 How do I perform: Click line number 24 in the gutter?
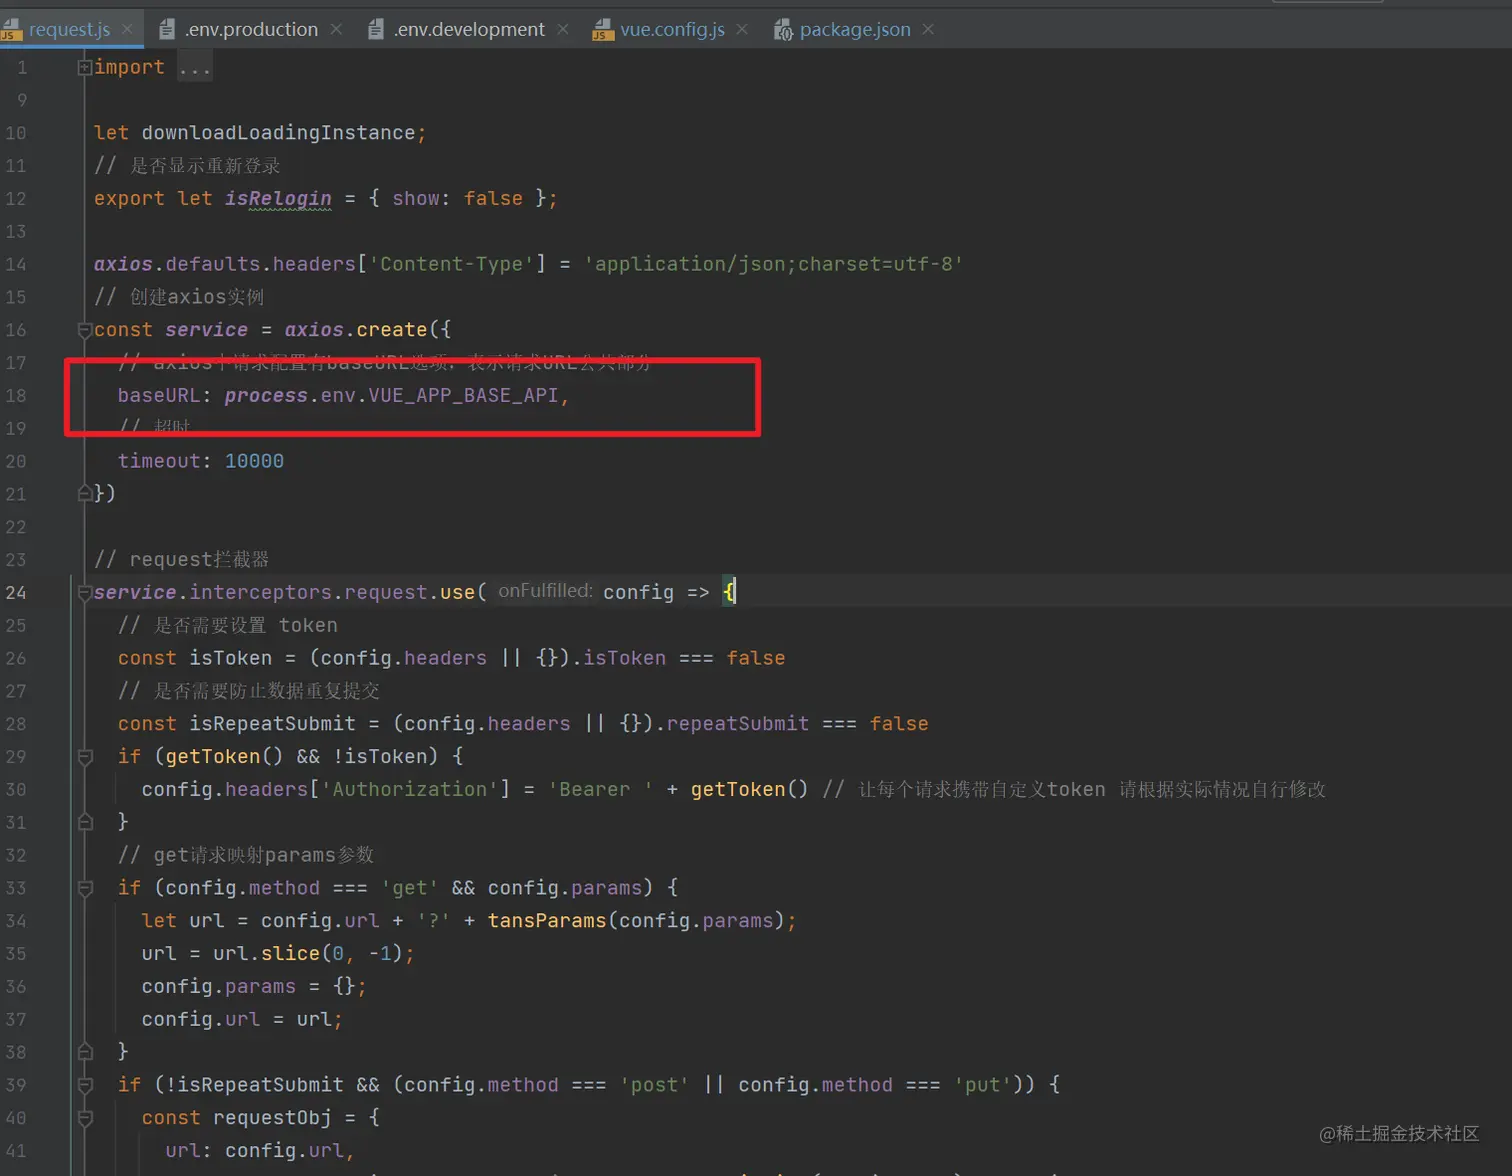pos(16,592)
